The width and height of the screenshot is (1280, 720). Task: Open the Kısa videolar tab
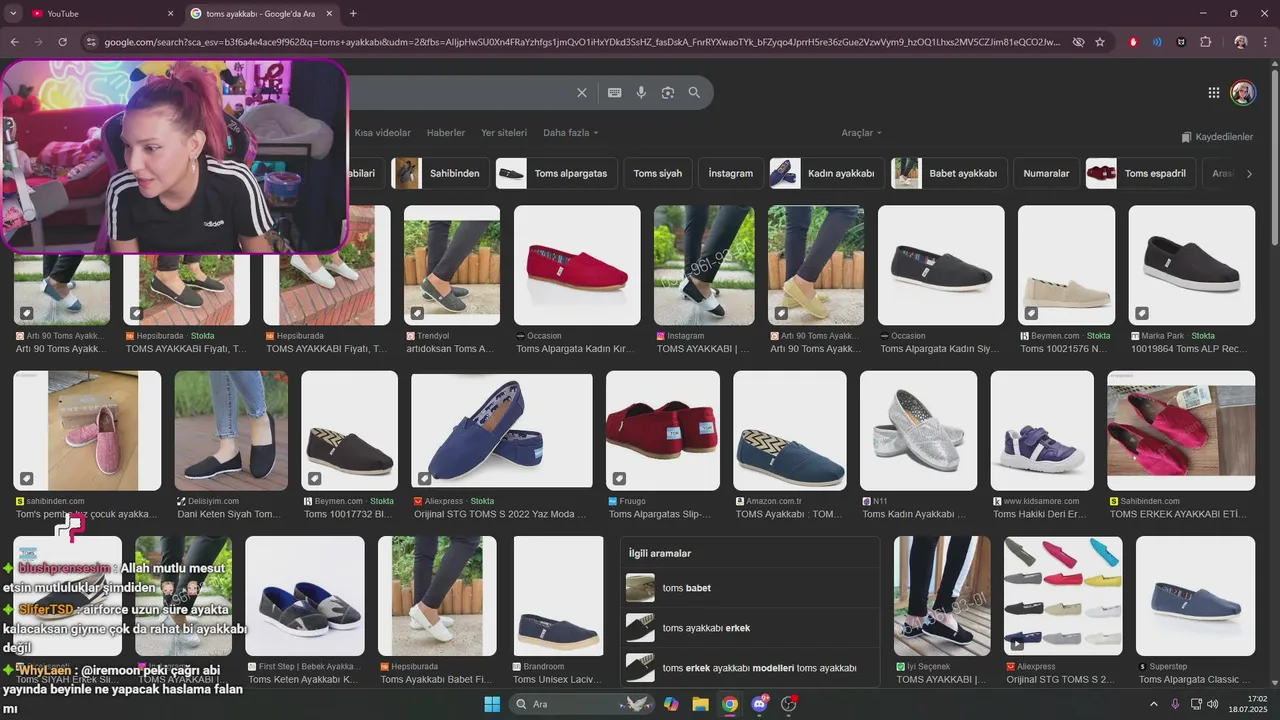[x=383, y=133]
